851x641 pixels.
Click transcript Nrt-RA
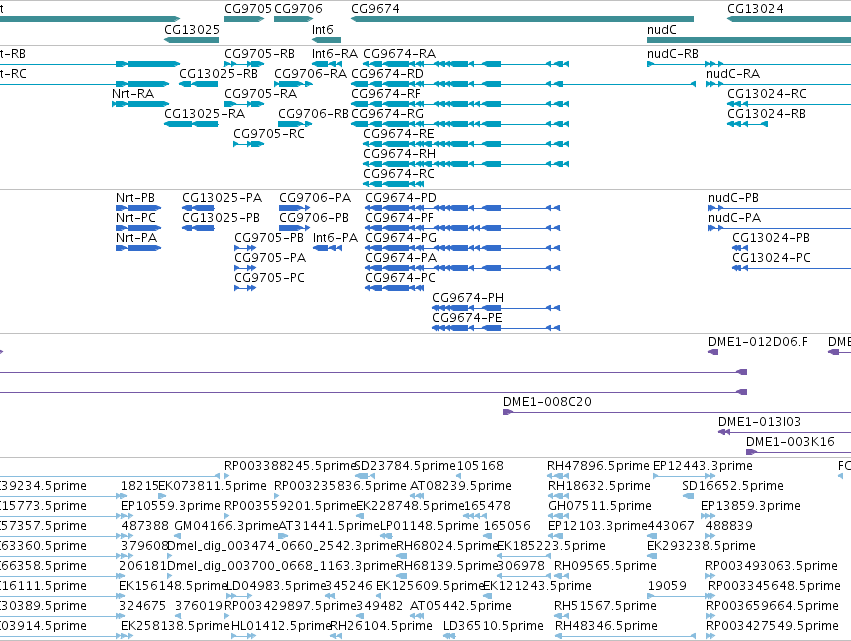[x=133, y=94]
